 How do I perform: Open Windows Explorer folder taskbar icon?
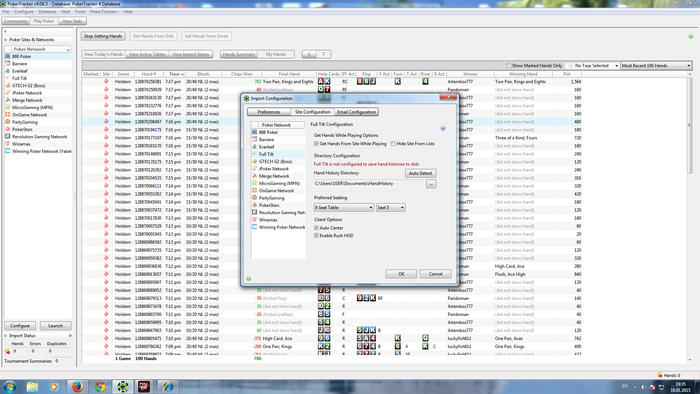coord(32,386)
